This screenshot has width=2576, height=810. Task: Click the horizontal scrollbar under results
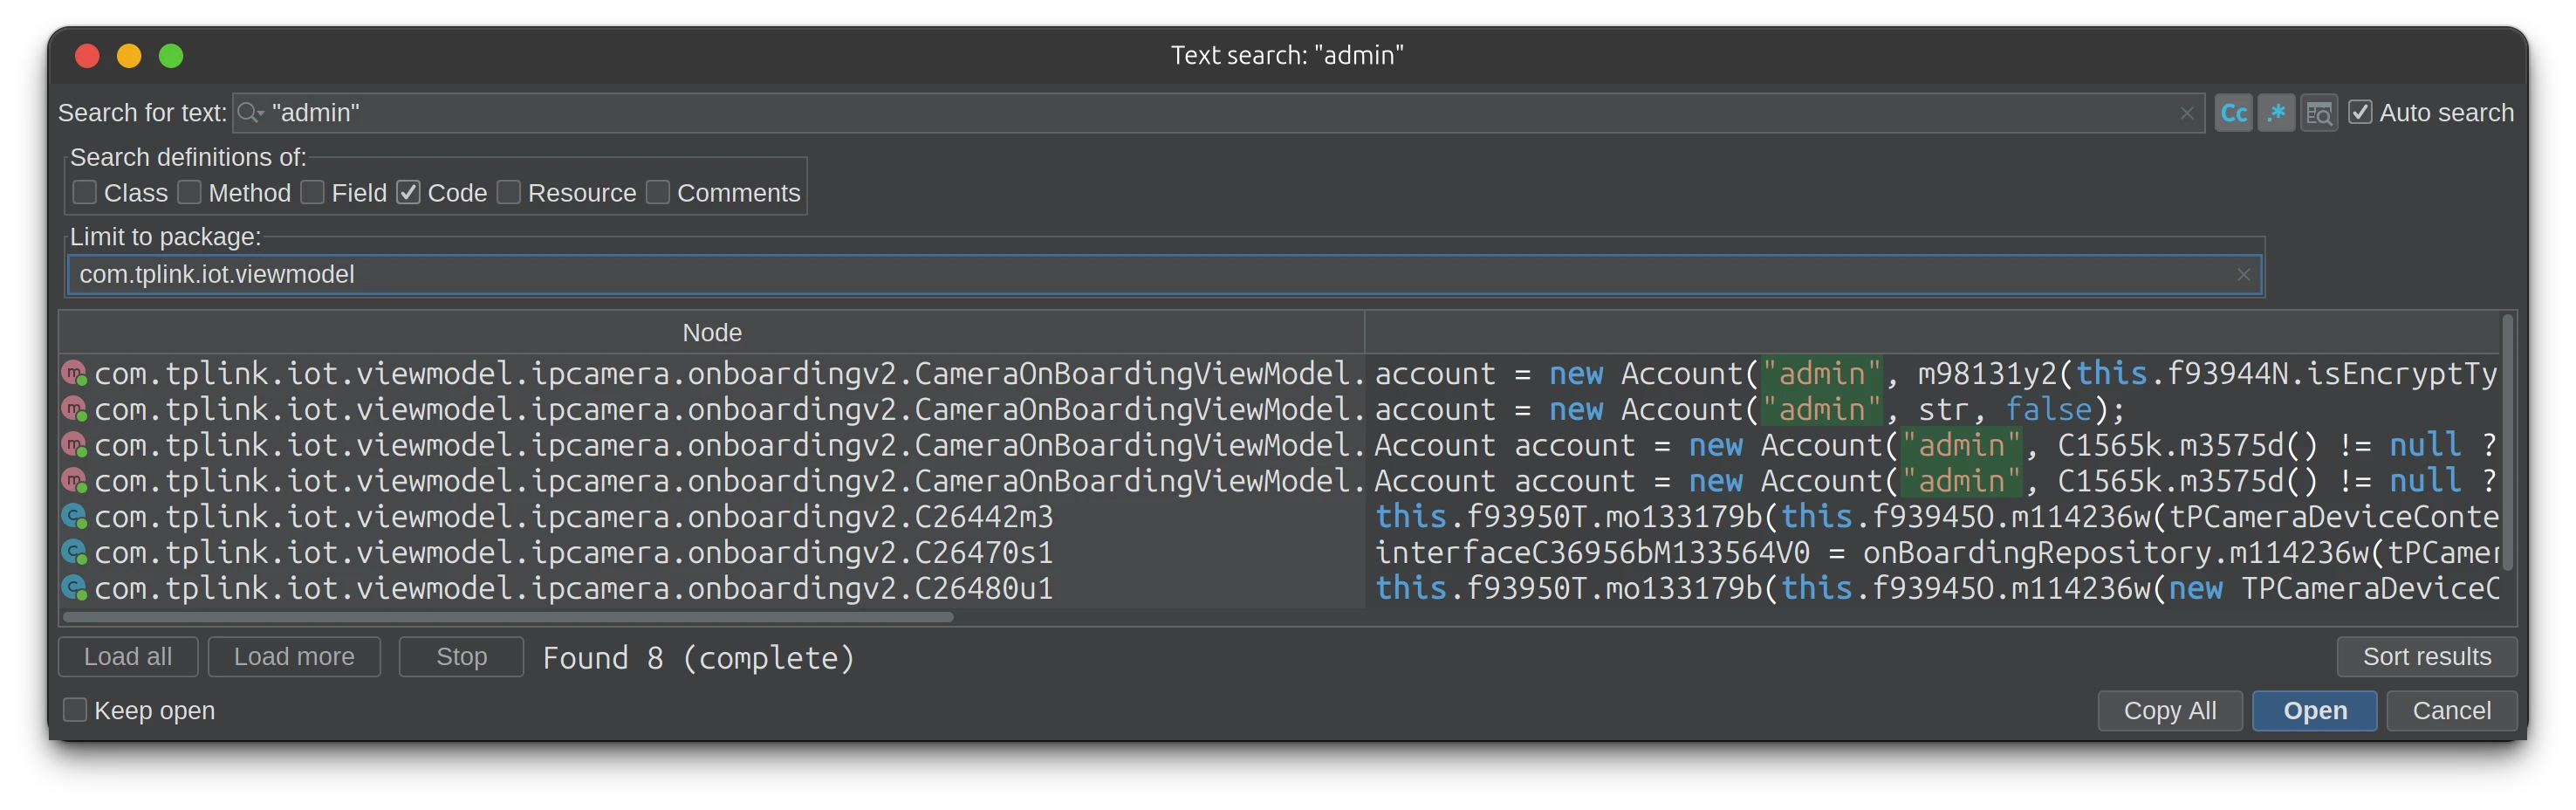point(508,617)
